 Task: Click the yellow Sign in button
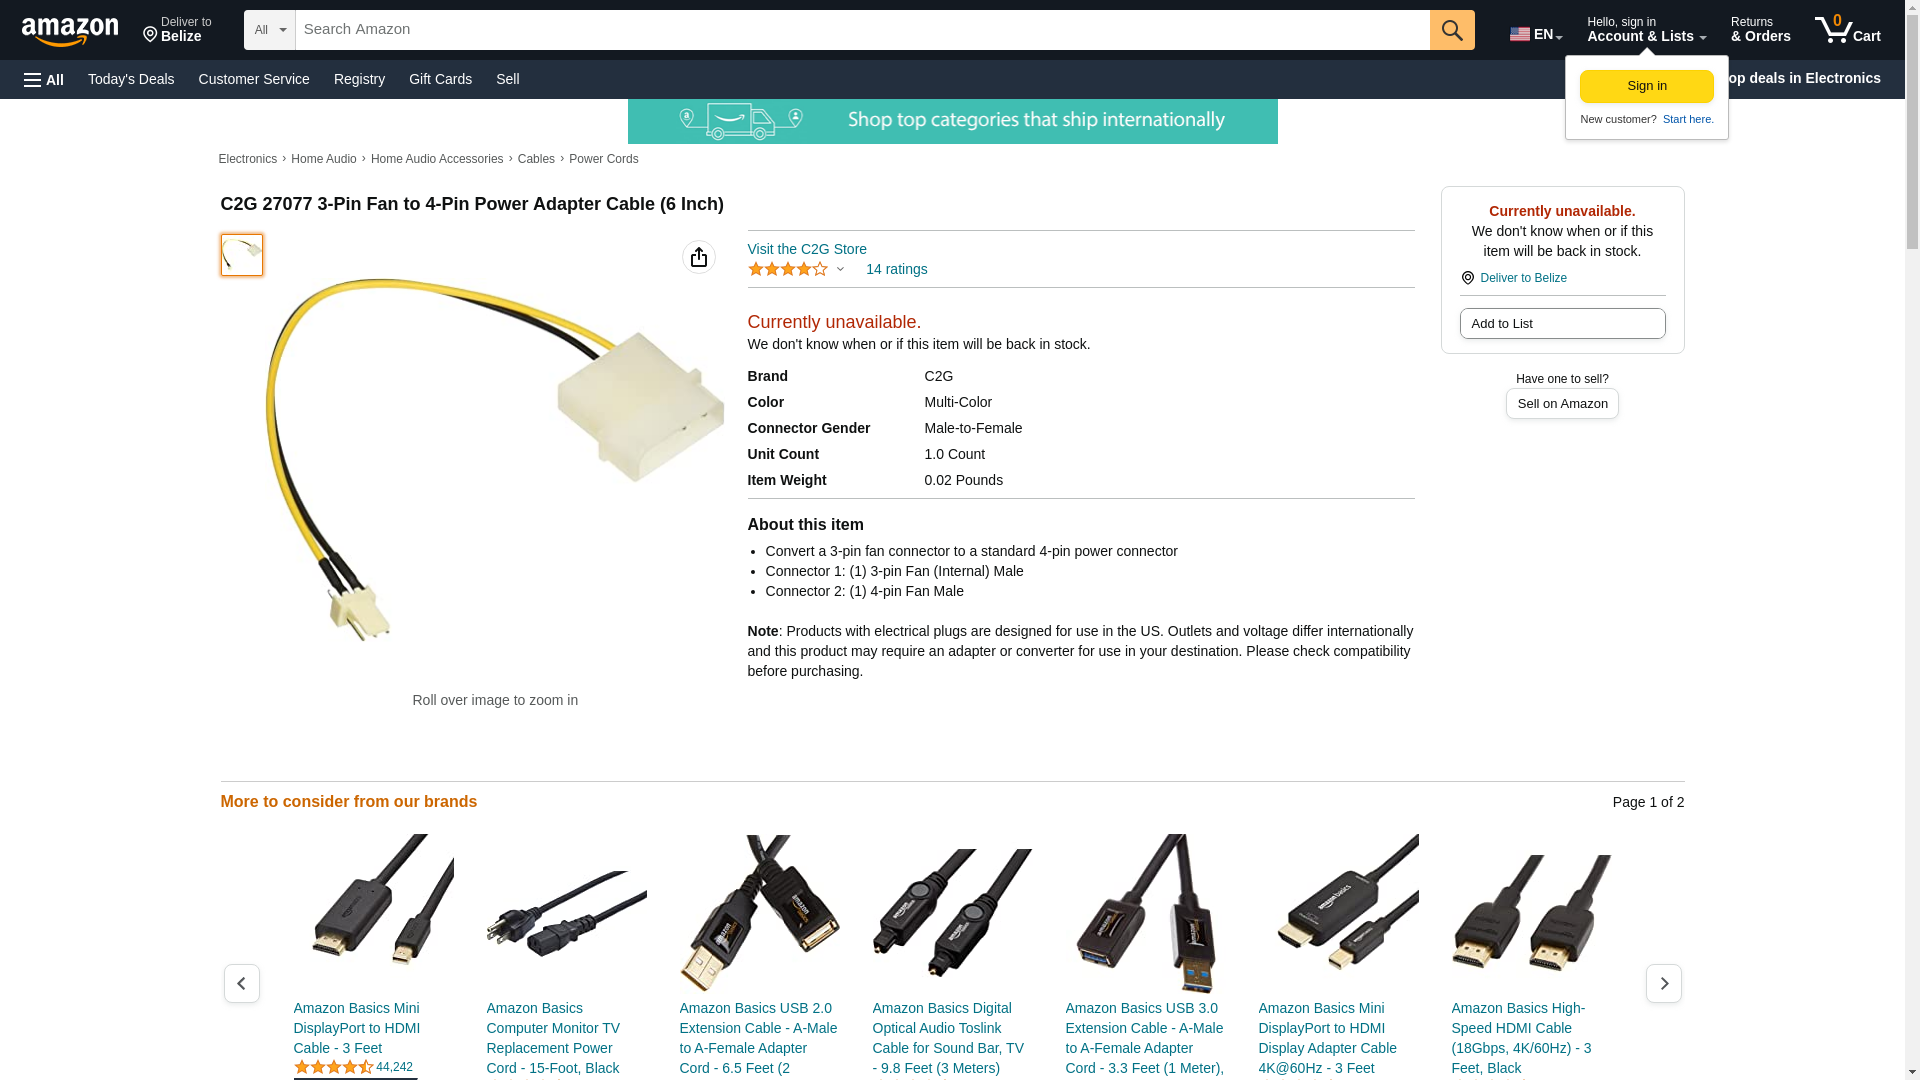coord(1646,86)
